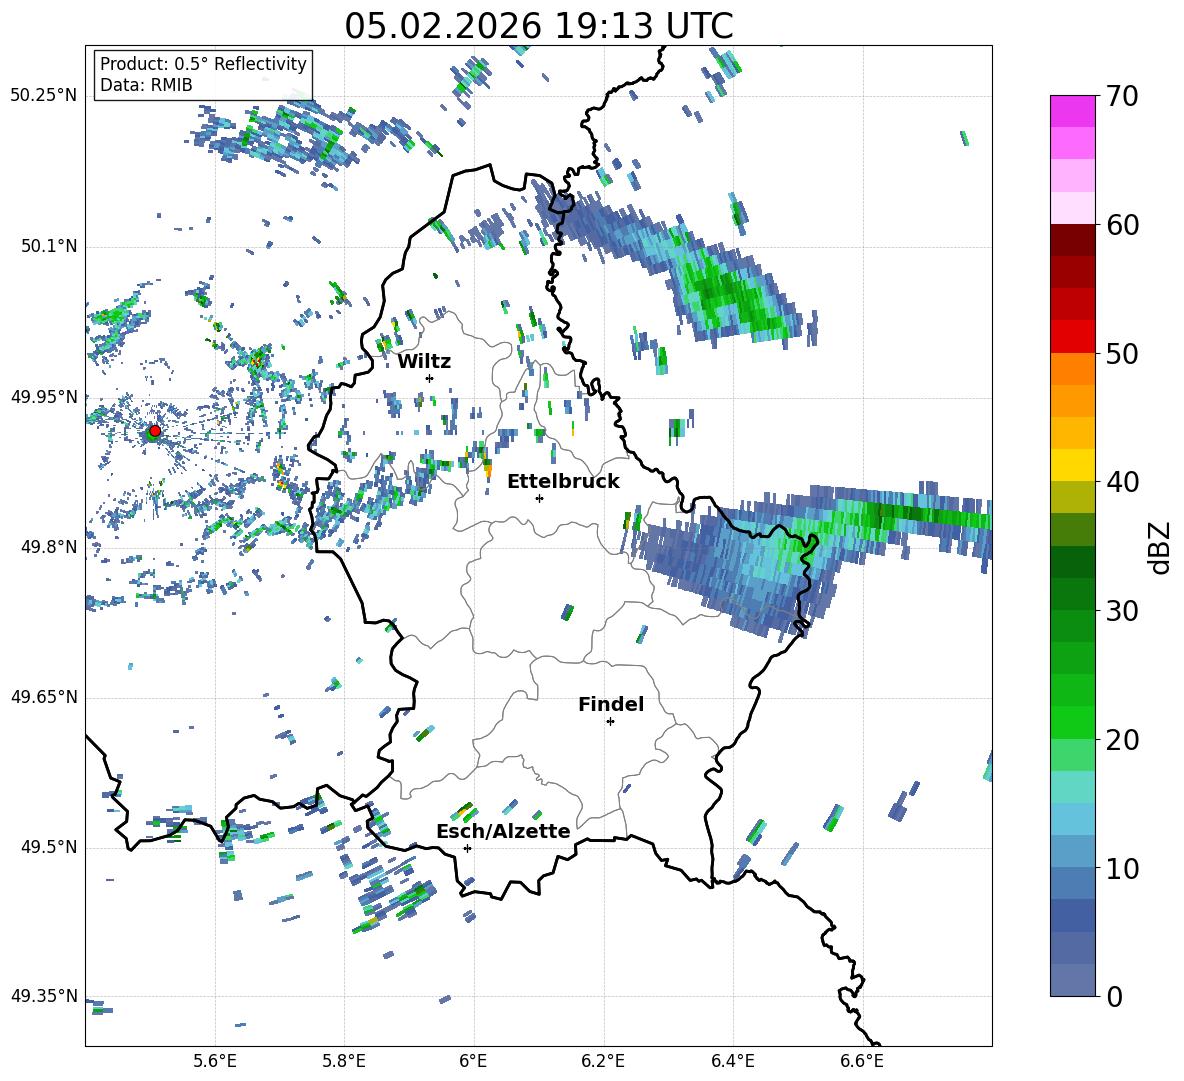This screenshot has height=1081, width=1184.
Task: Click the 50.25°N latitude label
Action: pyautogui.click(x=44, y=96)
